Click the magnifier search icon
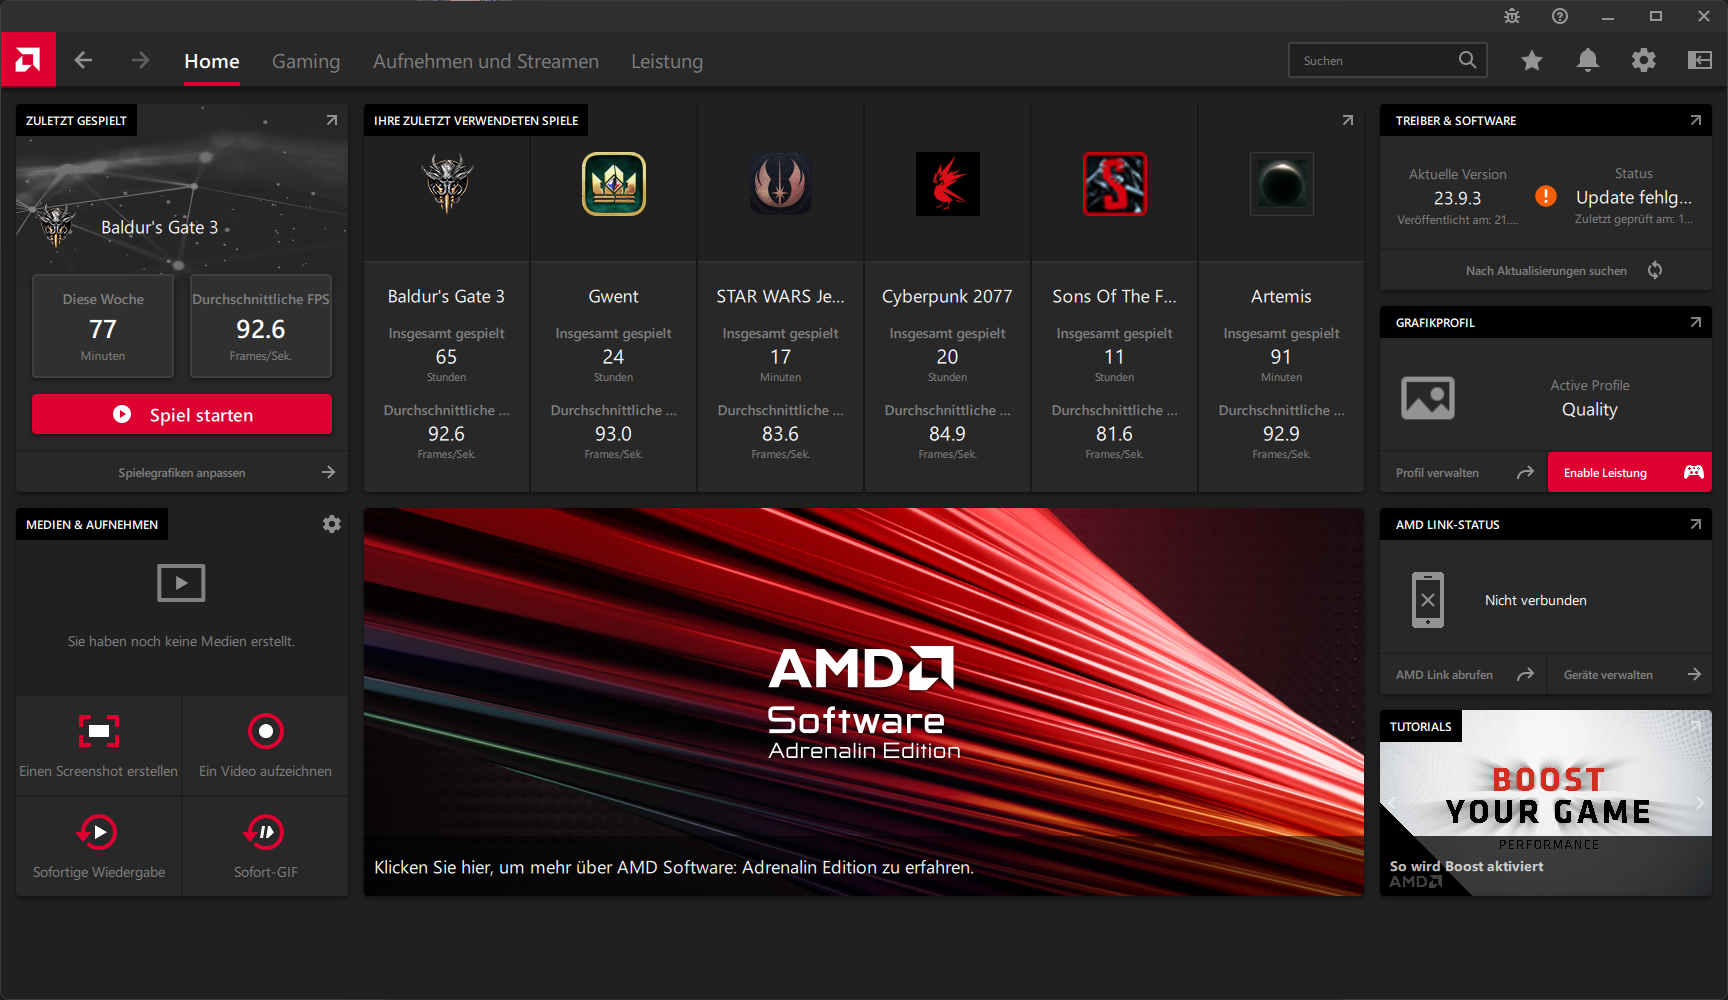 point(1467,60)
